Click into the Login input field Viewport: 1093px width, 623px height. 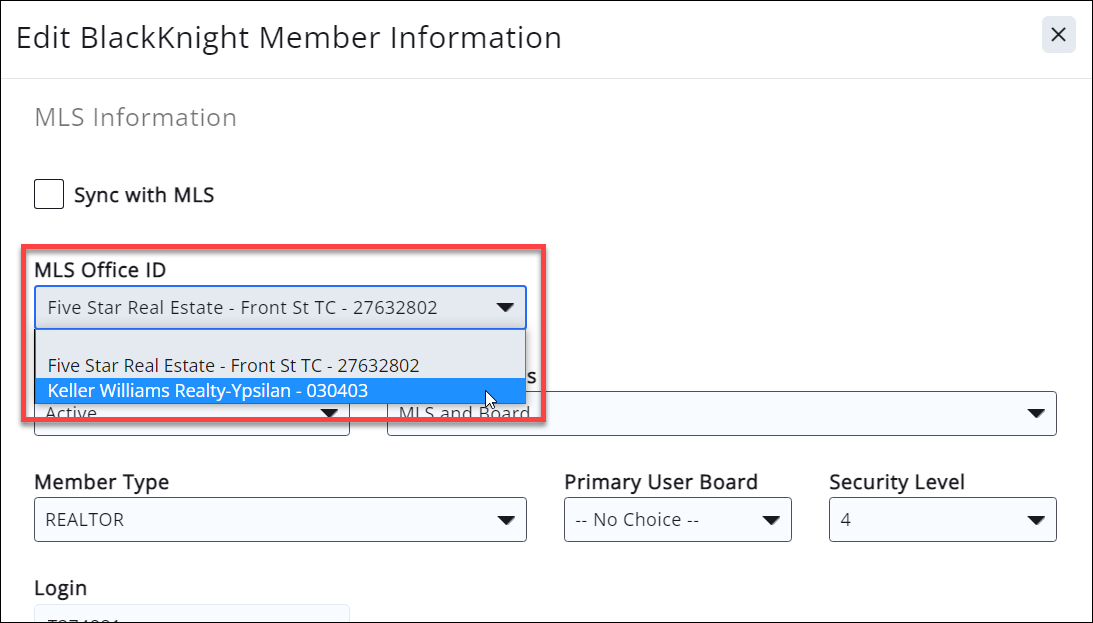[x=192, y=614]
